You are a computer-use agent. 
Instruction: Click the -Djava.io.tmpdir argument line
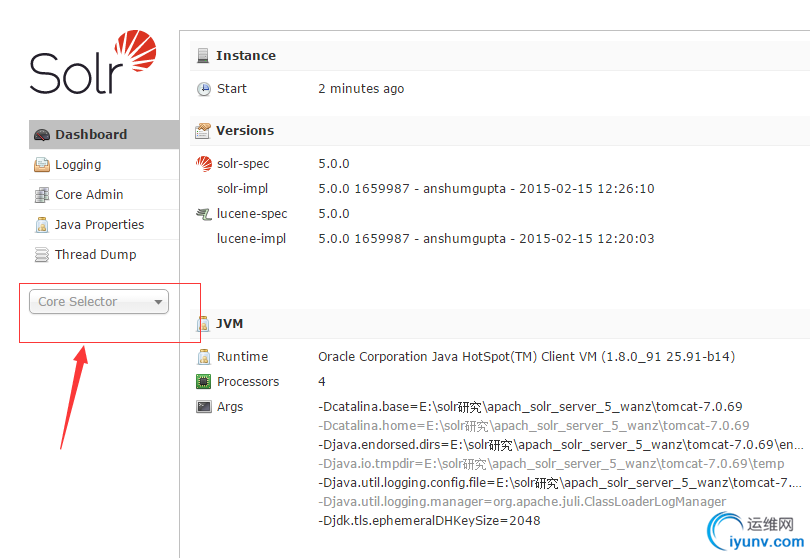pyautogui.click(x=551, y=464)
